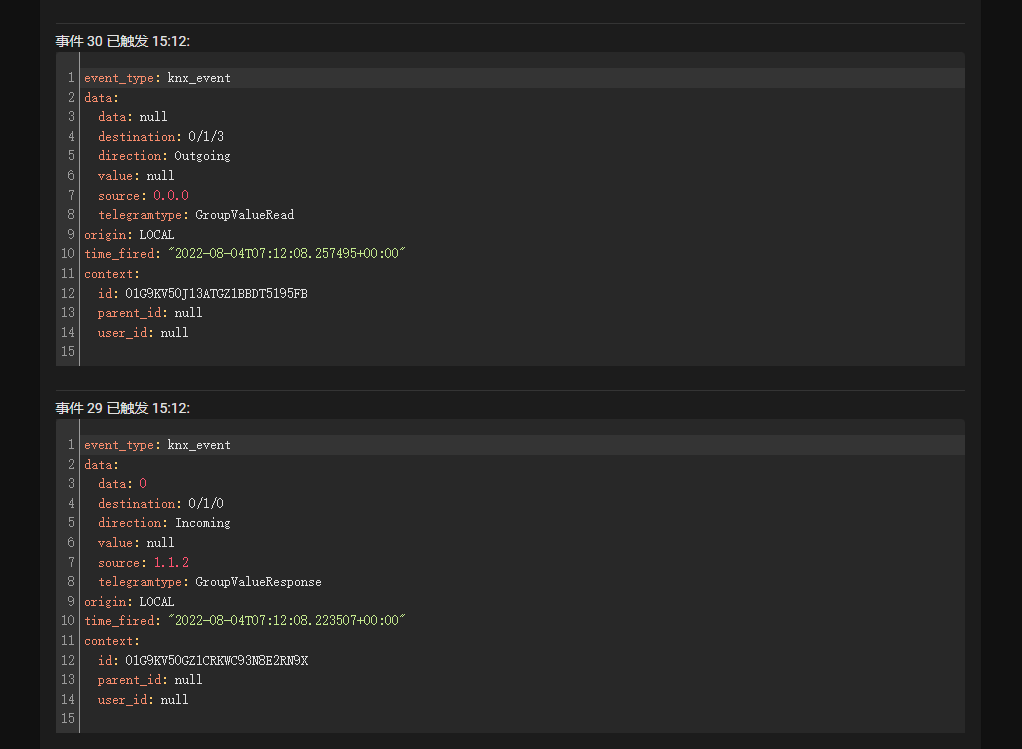The image size is (1022, 749).
Task: Click the "data: 0" line in event 29
Action: [122, 484]
